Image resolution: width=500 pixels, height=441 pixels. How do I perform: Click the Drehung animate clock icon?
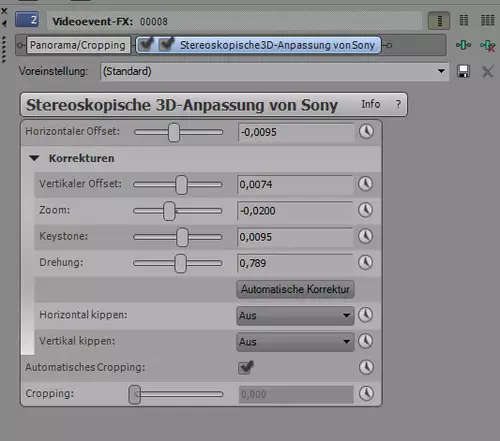pos(365,262)
